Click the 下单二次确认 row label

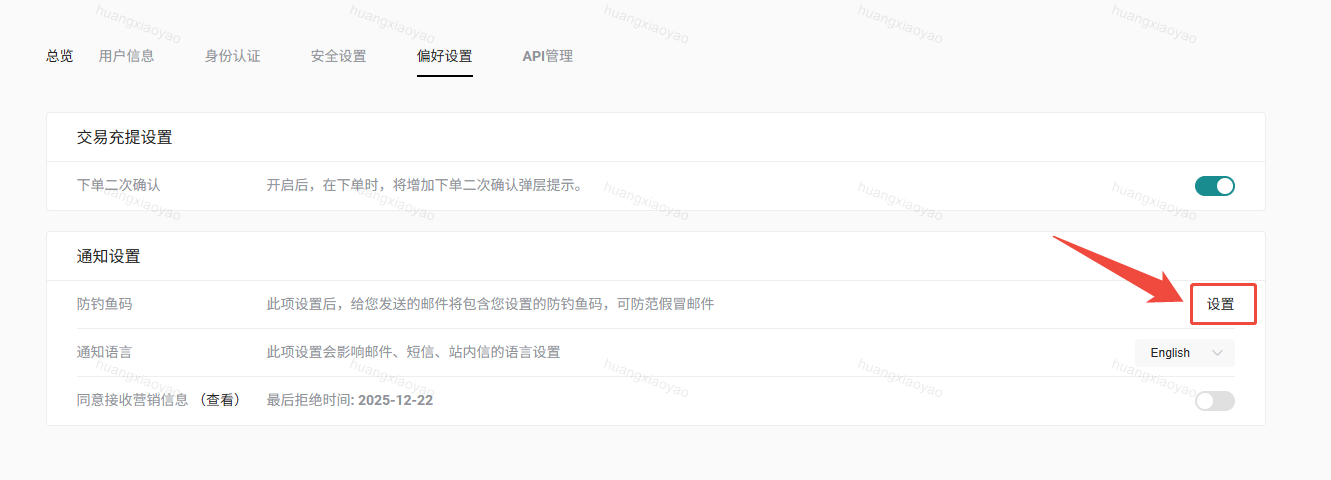118,186
